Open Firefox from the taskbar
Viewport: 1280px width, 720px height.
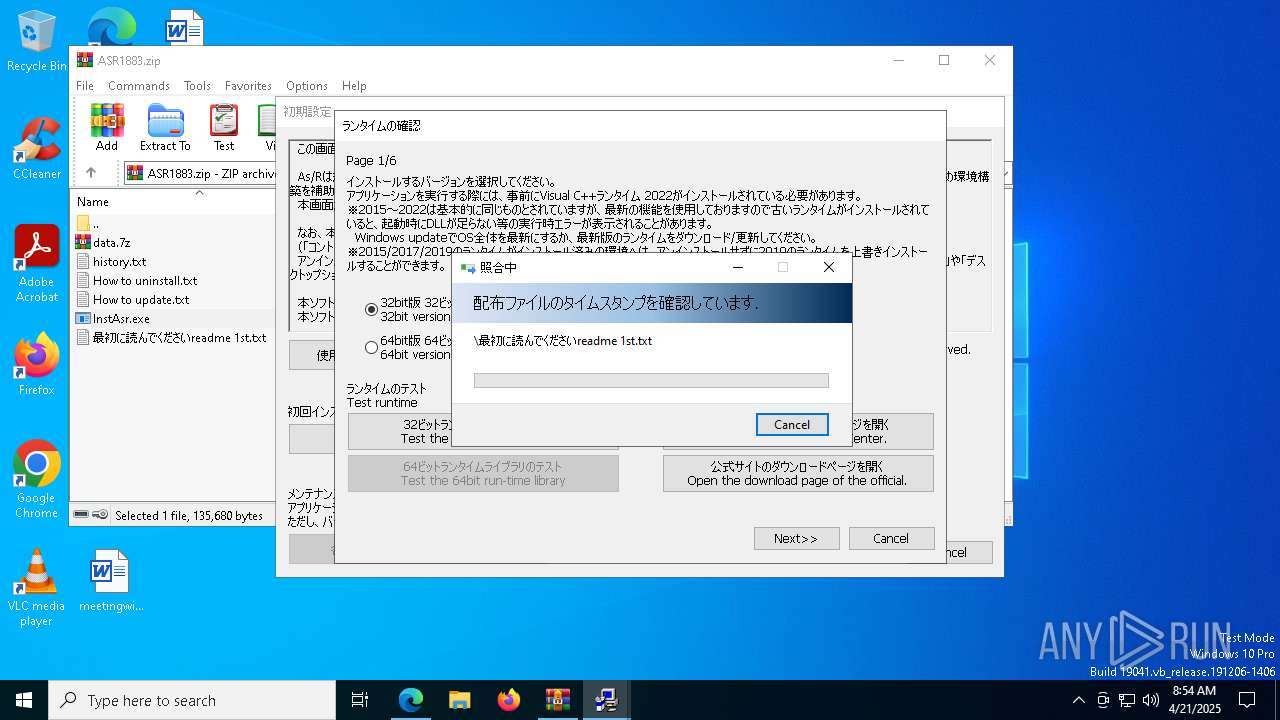tap(508, 700)
